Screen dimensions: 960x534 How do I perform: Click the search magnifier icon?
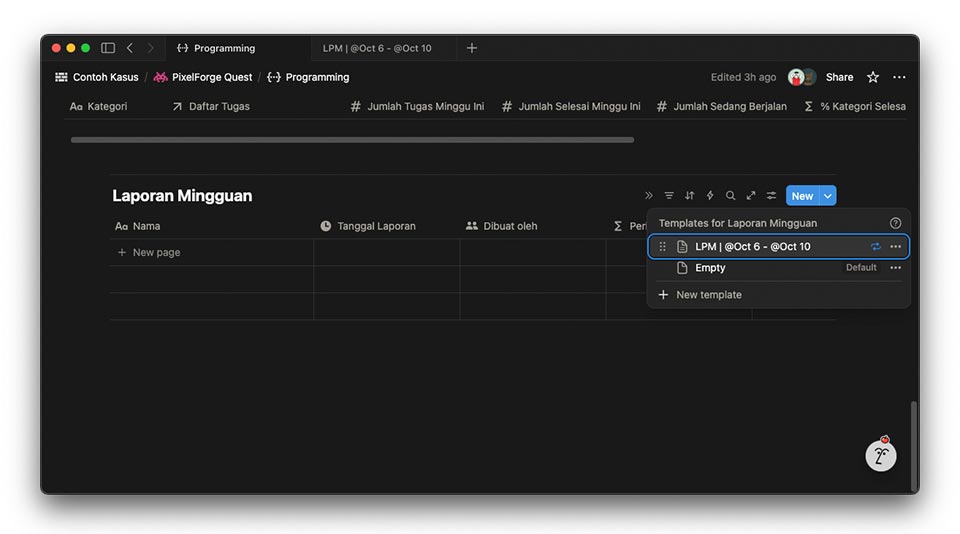pos(730,196)
